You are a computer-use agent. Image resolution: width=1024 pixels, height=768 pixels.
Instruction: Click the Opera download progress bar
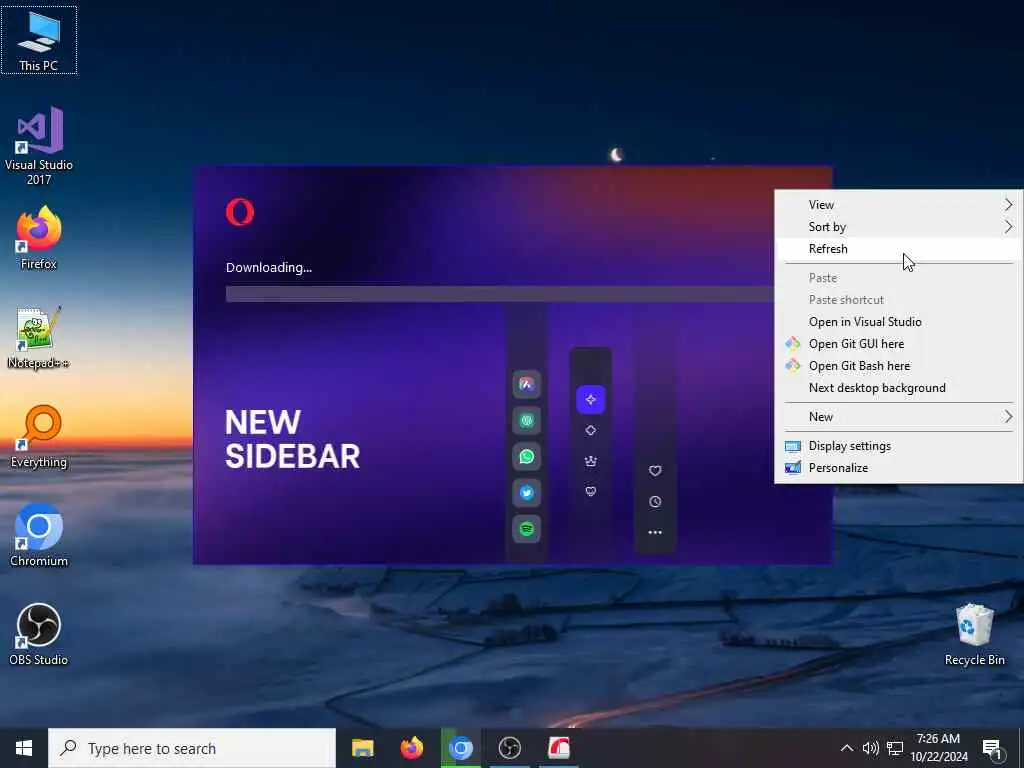(500, 294)
